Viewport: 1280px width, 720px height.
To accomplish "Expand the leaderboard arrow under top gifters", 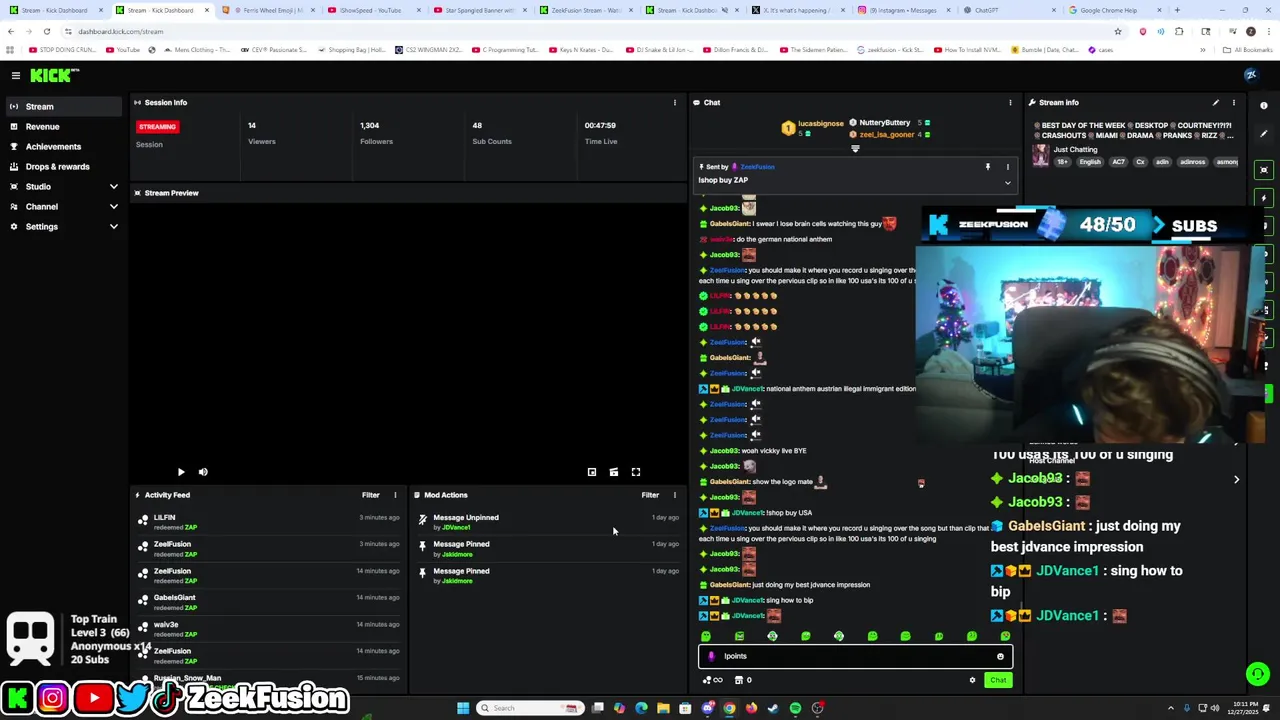I will pos(855,149).
